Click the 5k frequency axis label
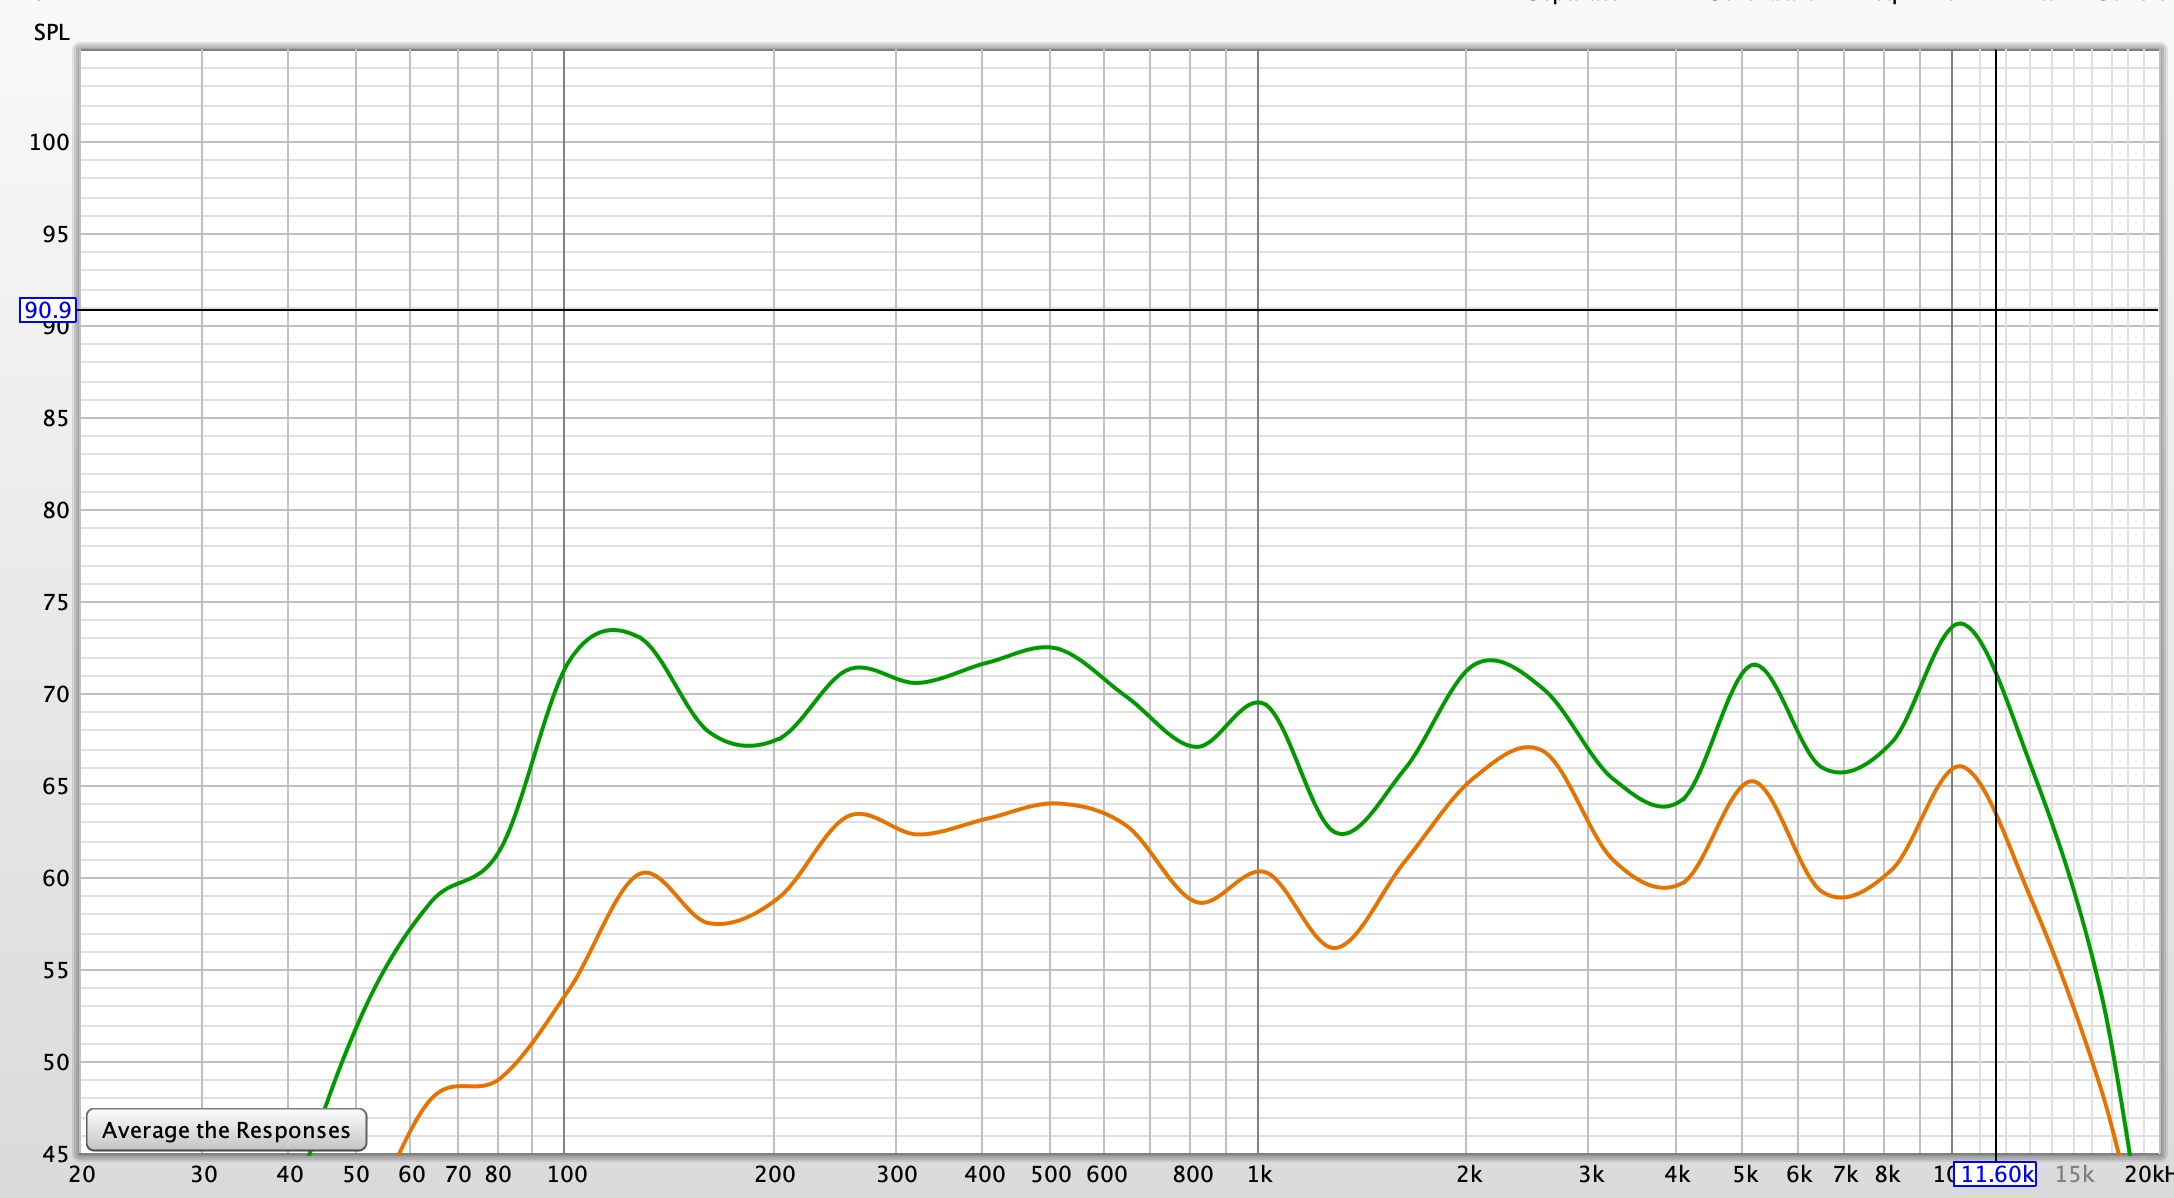2174x1198 pixels. coord(1745,1175)
